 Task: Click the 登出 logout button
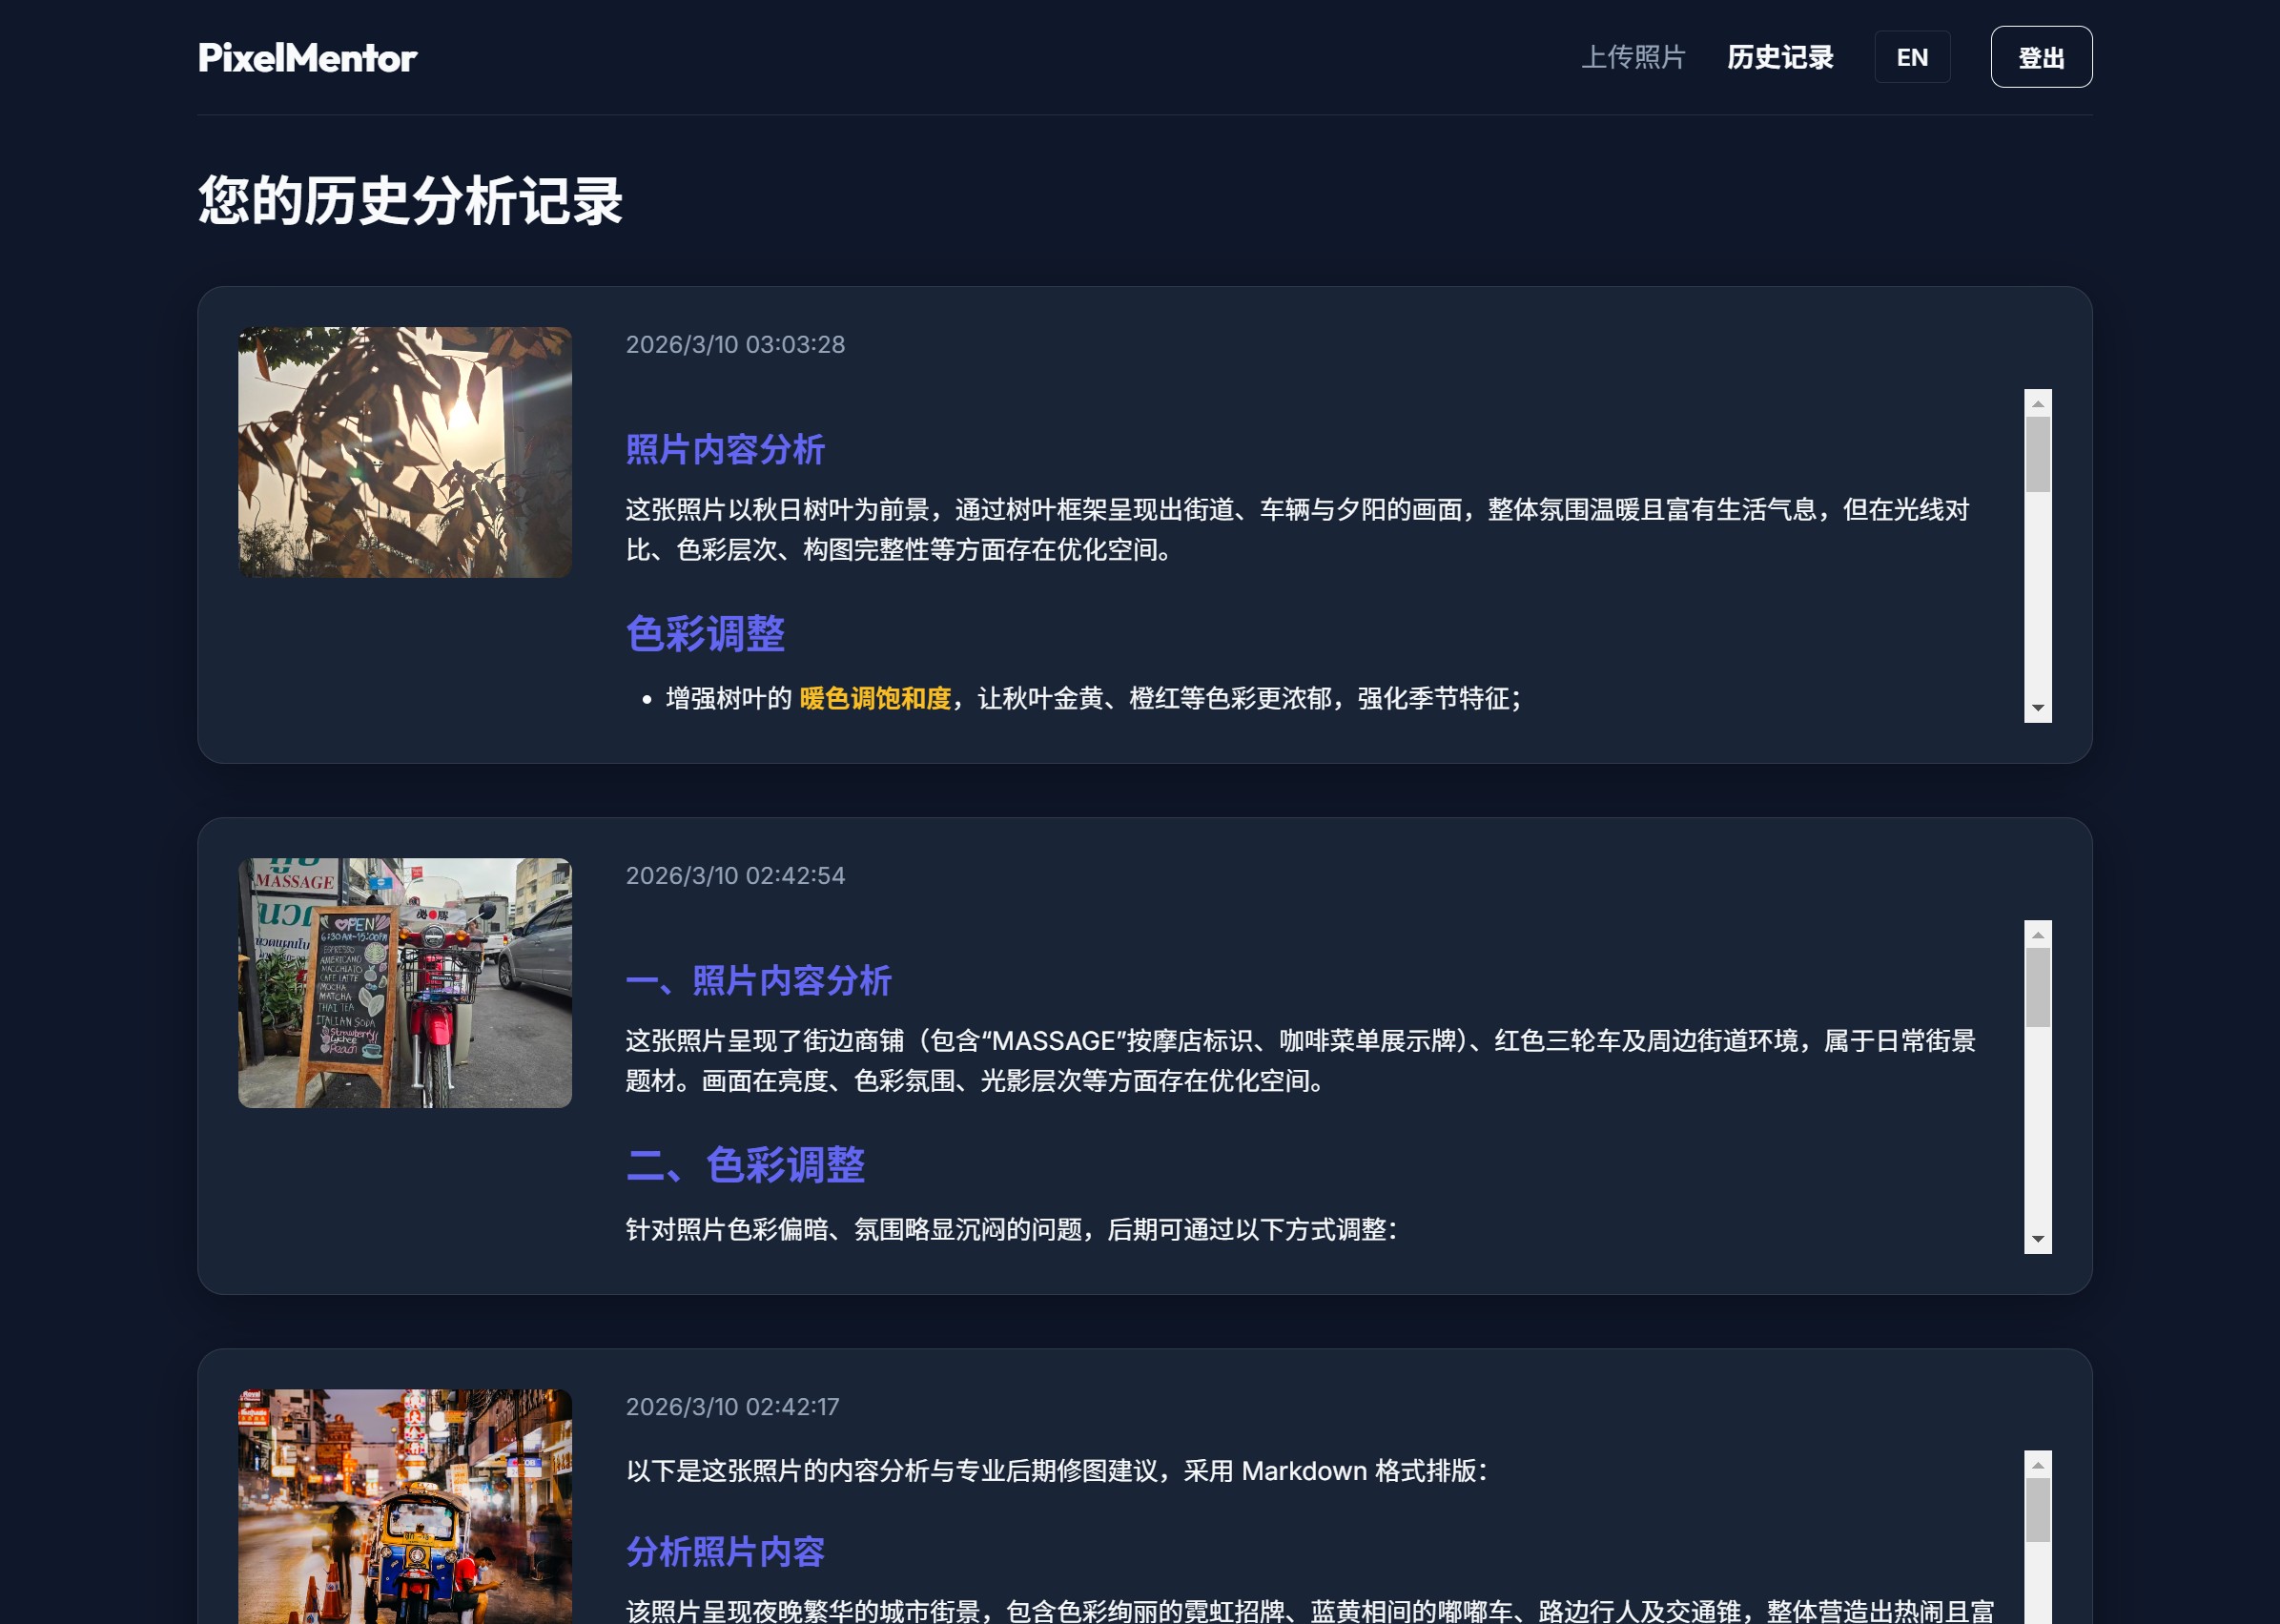click(x=2040, y=57)
